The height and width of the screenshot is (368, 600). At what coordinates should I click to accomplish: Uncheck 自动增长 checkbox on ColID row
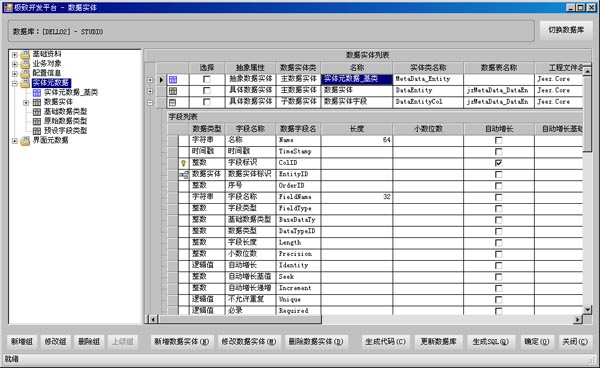(499, 163)
